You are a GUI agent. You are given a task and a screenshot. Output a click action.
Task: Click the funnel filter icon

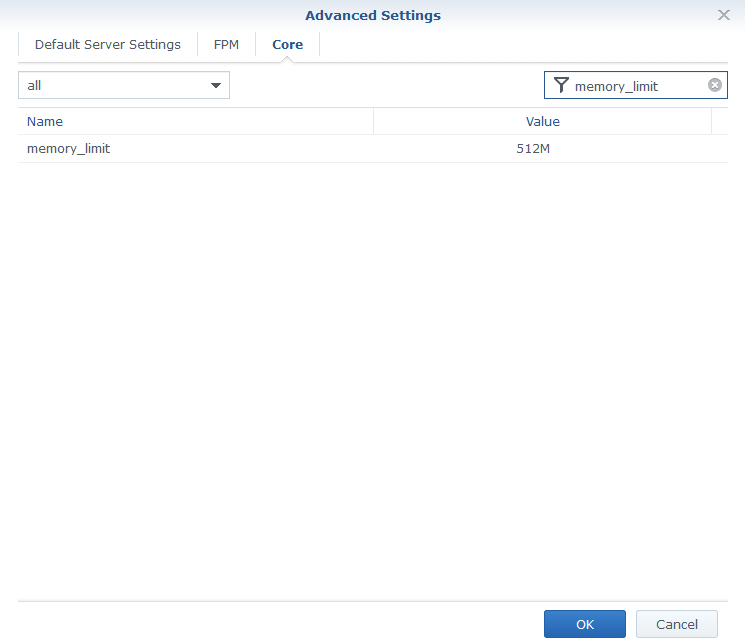tap(561, 86)
